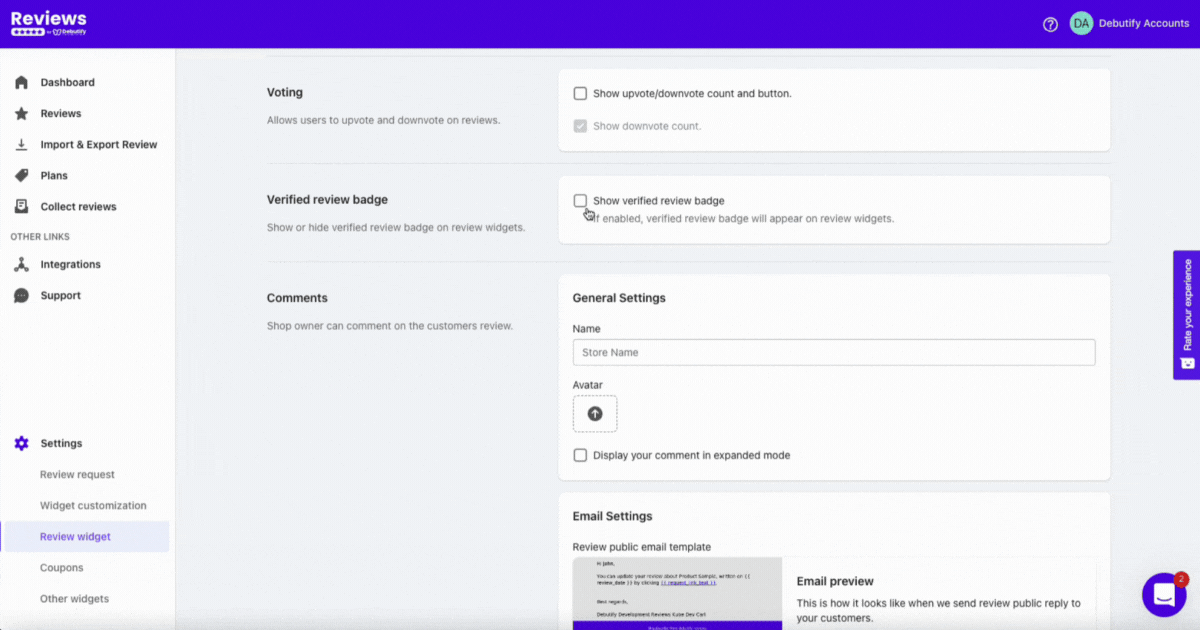Viewport: 1200px width, 630px height.
Task: Open the Dashboard menu item
Action: [68, 82]
